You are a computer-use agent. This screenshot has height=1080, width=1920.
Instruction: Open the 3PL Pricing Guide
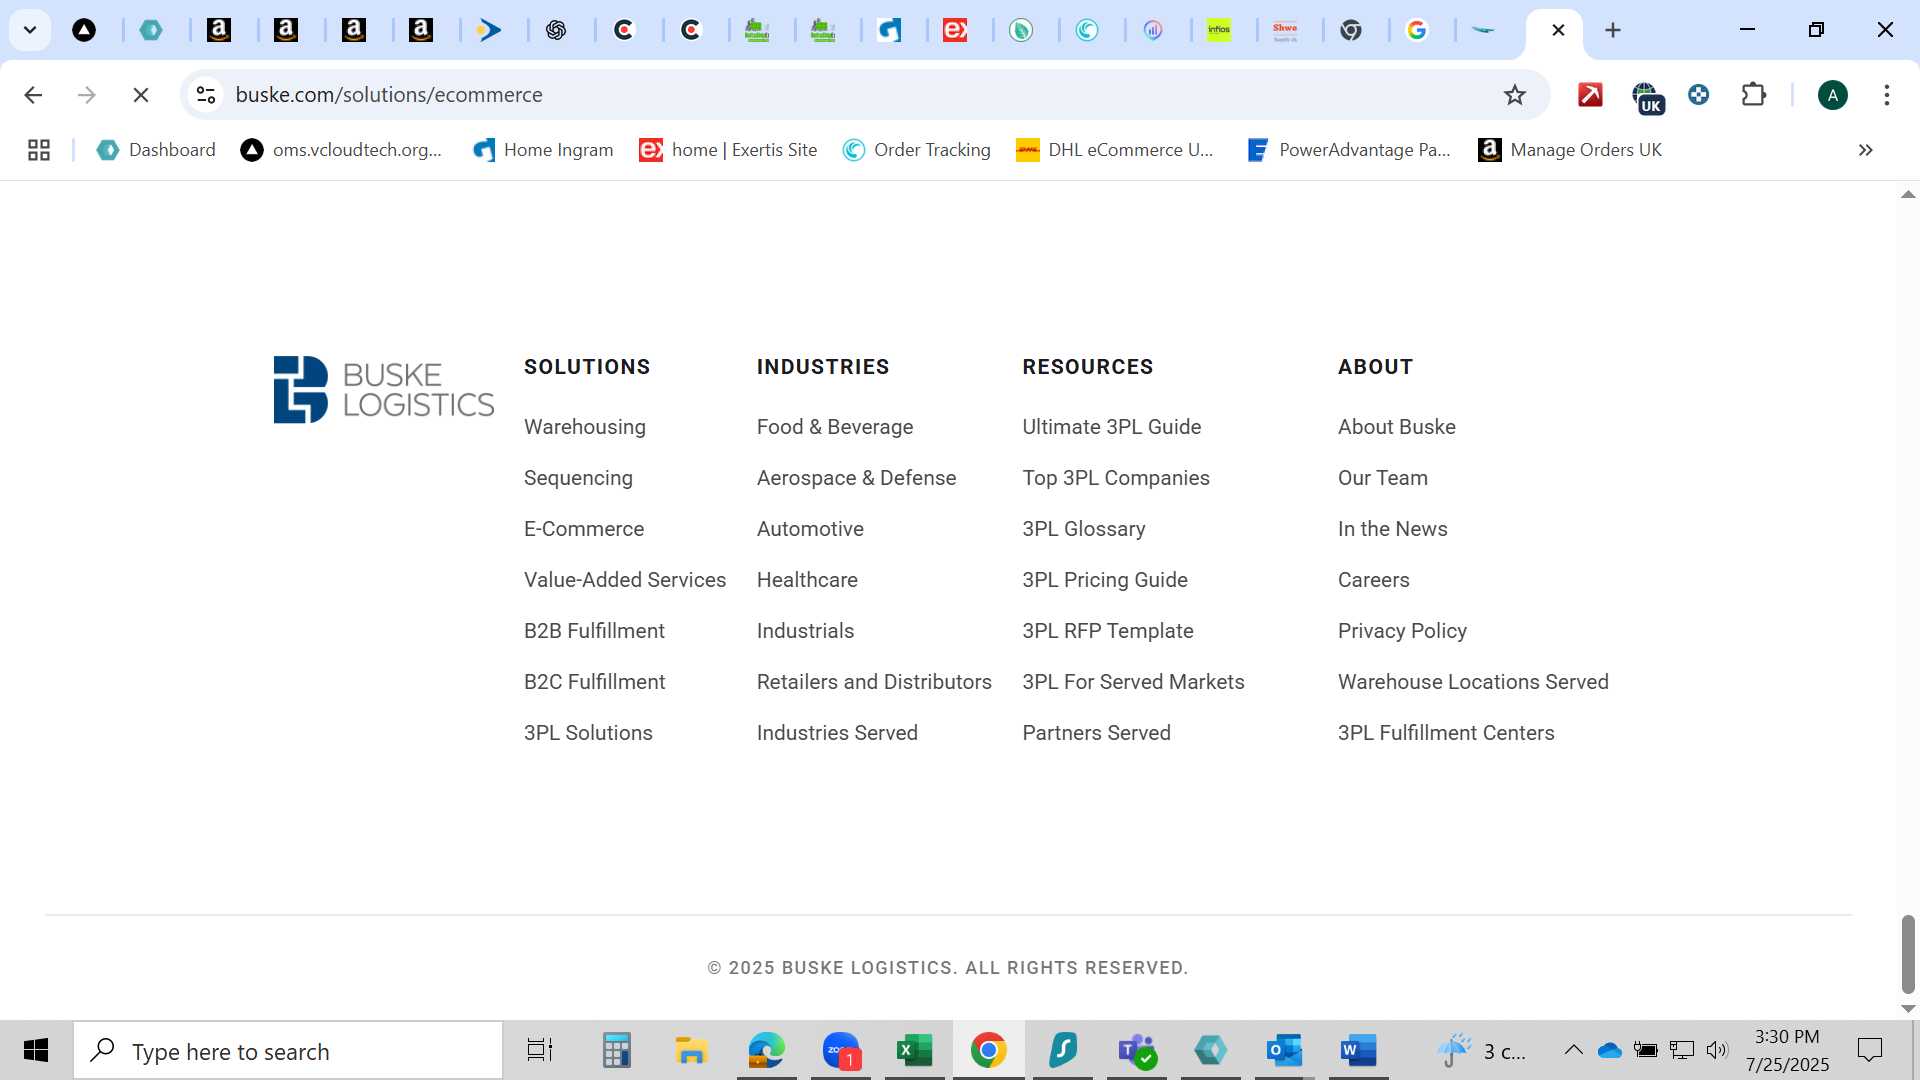click(1105, 580)
